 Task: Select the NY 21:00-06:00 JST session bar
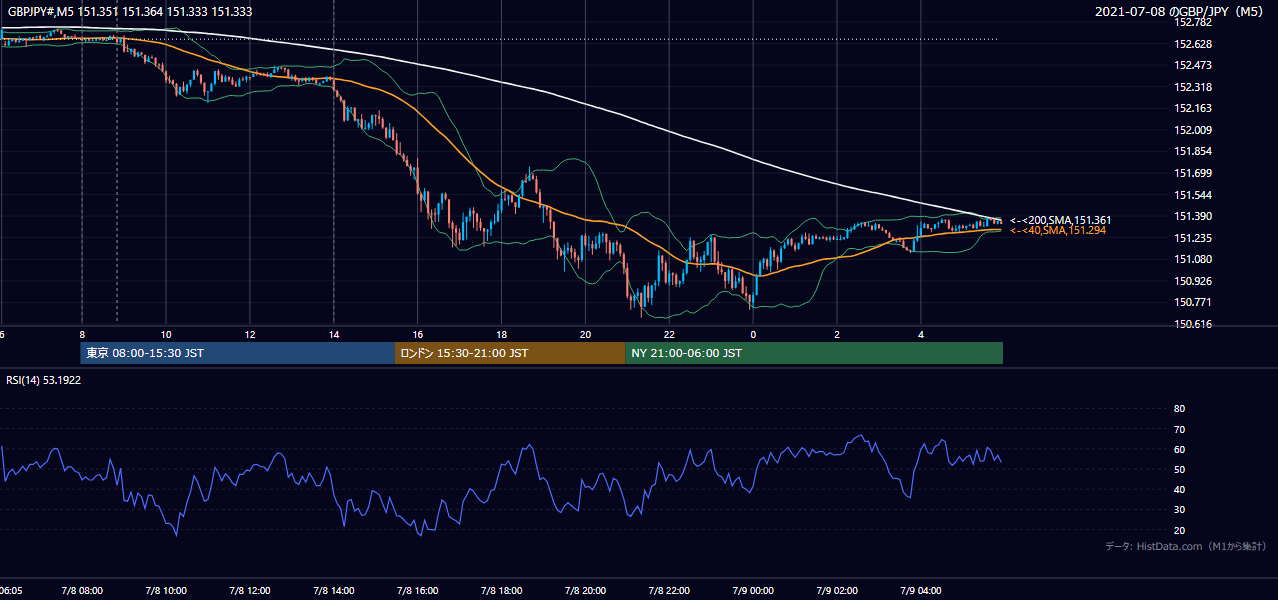point(814,353)
